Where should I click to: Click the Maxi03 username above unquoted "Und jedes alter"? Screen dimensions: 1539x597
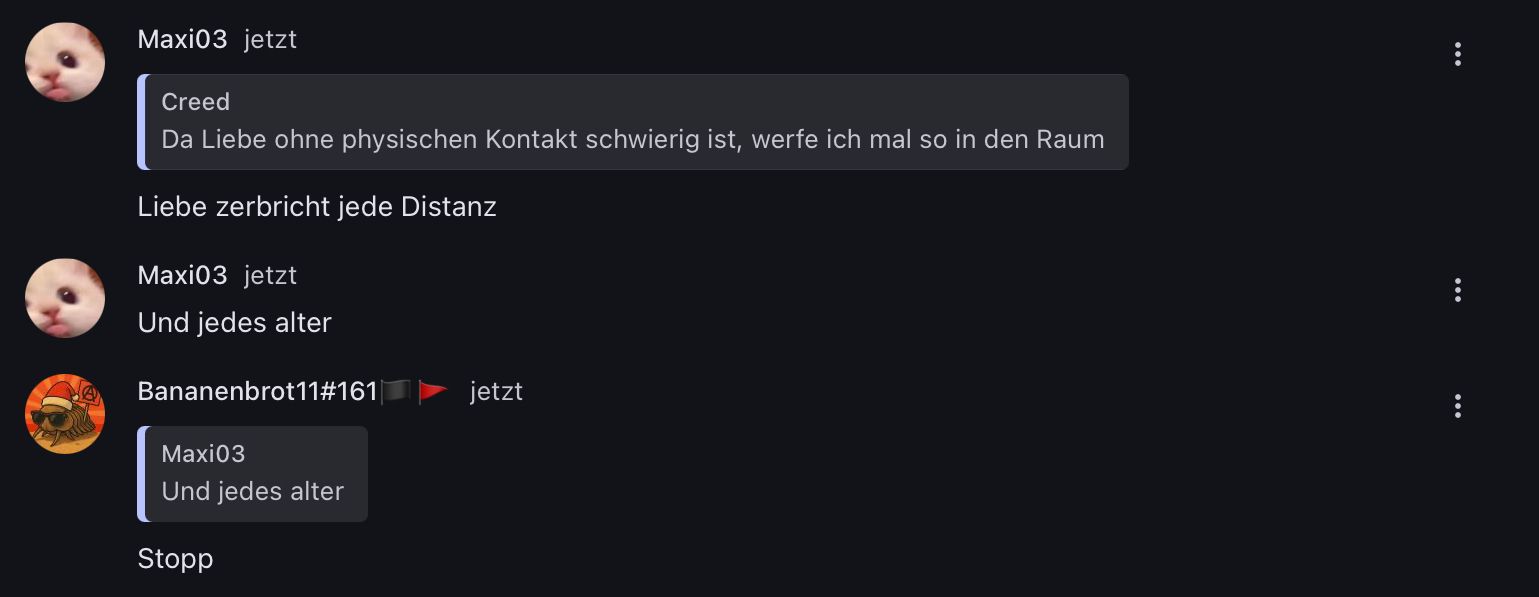coord(182,276)
